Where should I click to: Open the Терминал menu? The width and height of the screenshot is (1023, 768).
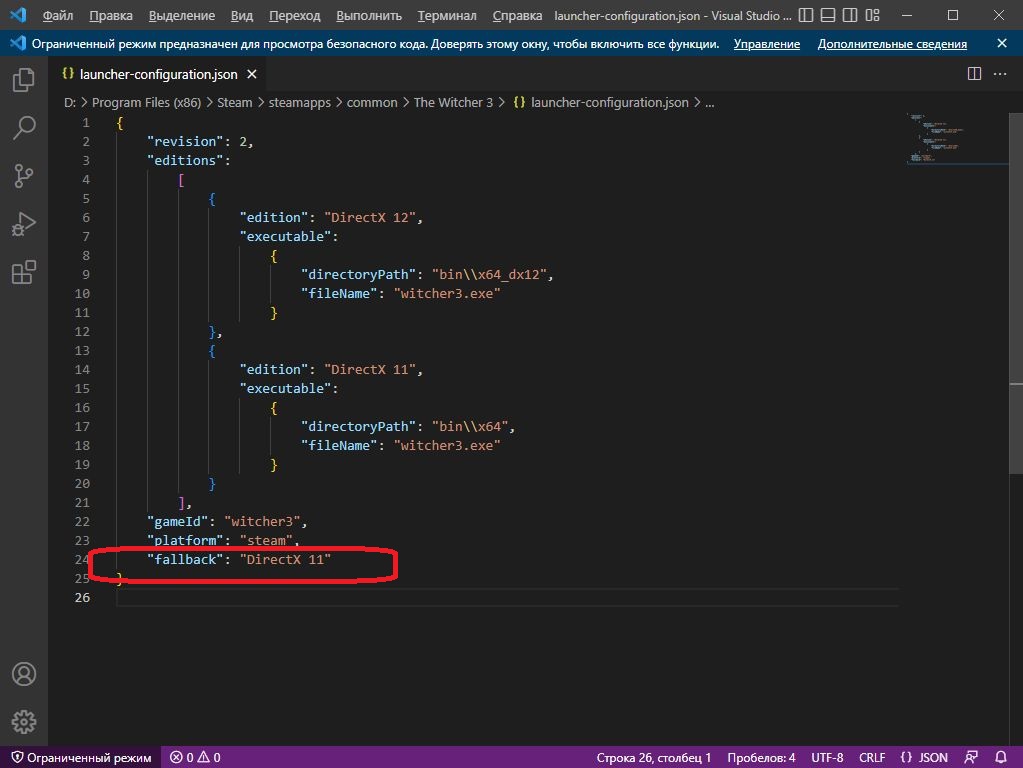click(447, 15)
